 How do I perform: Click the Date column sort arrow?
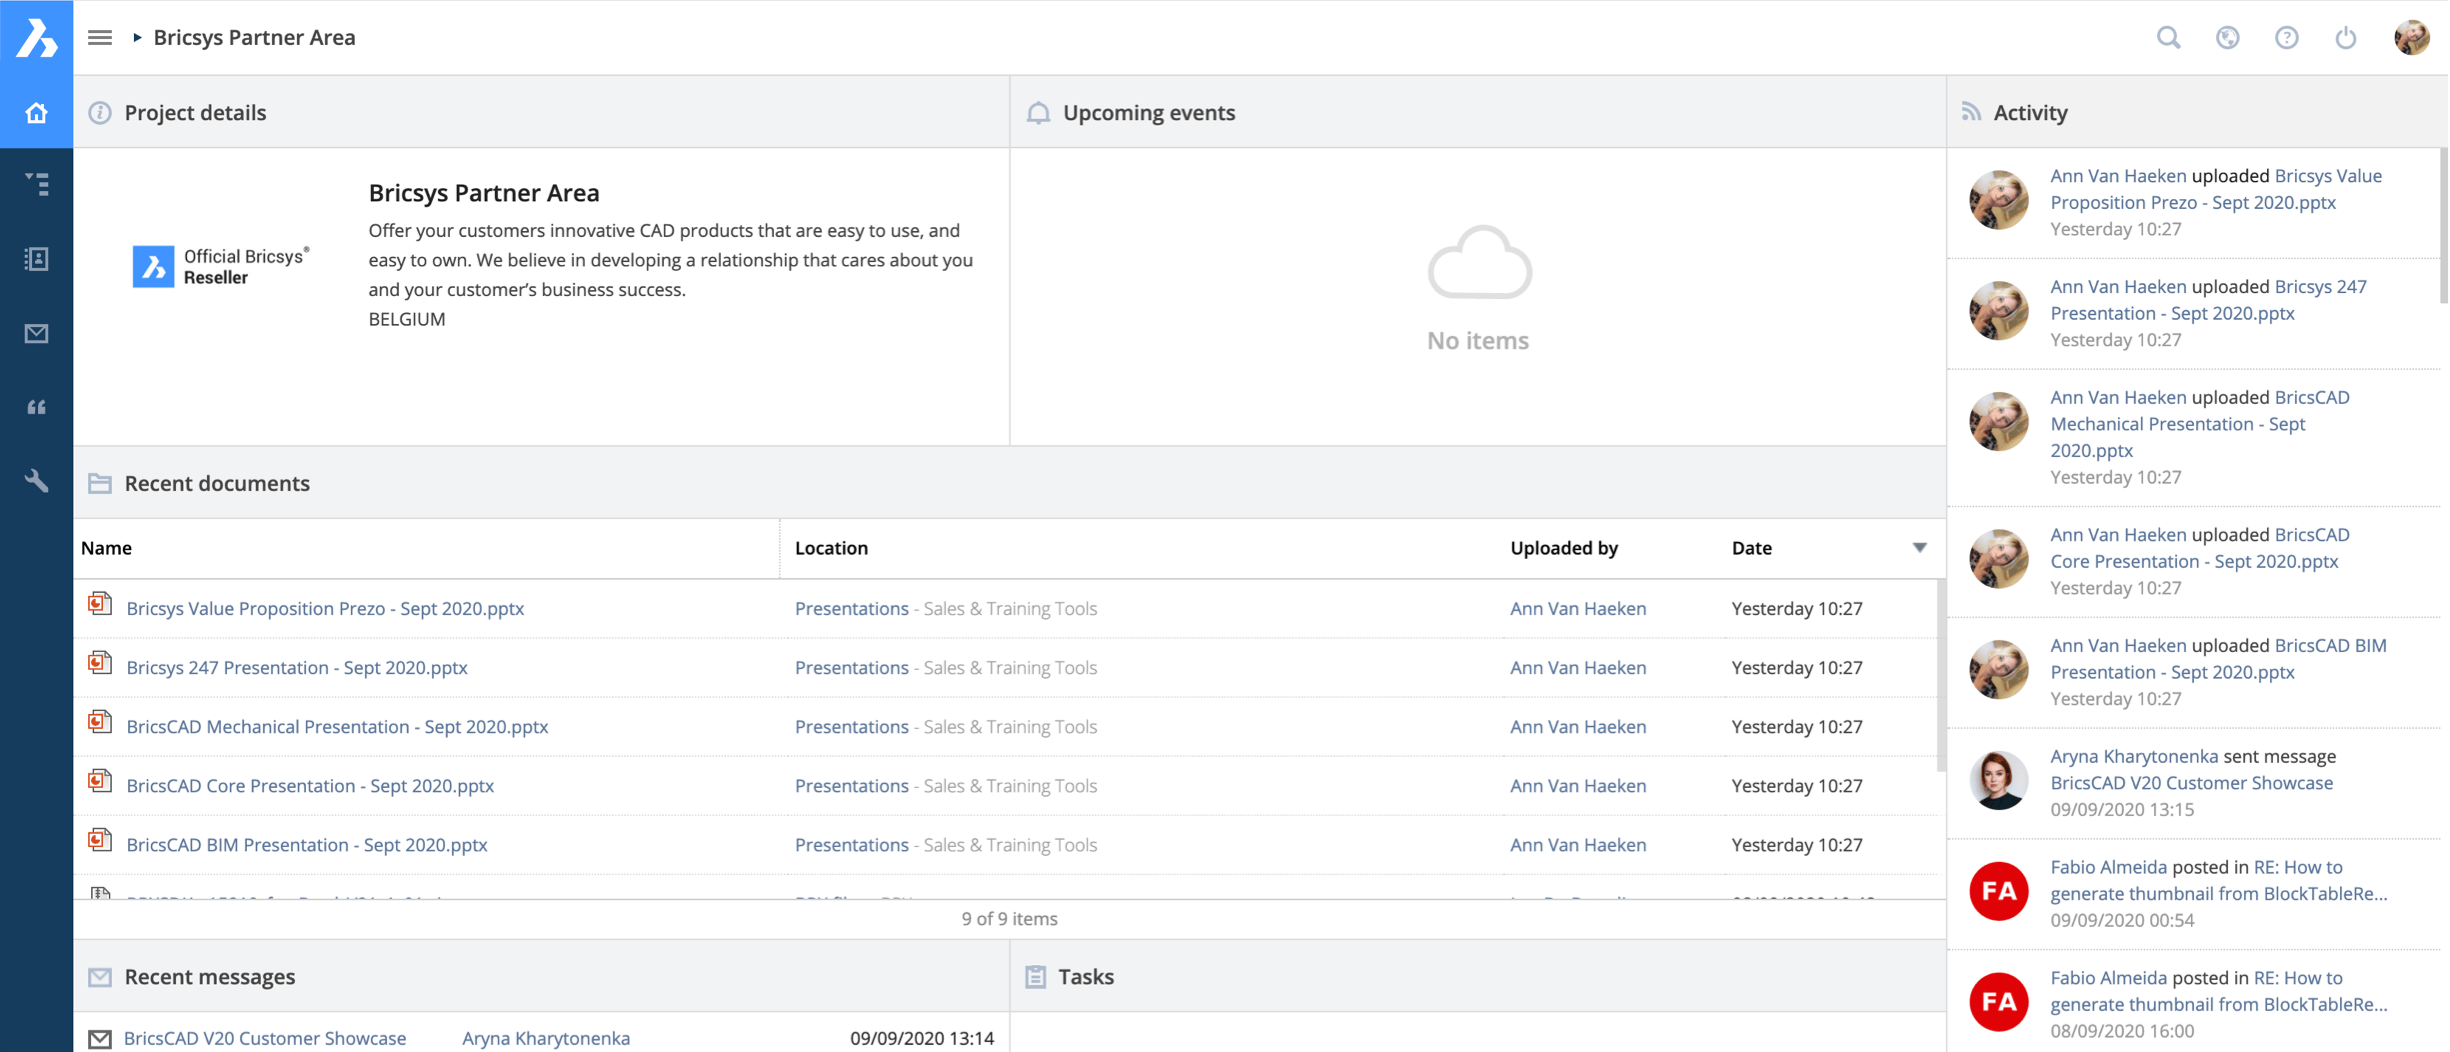1919,548
